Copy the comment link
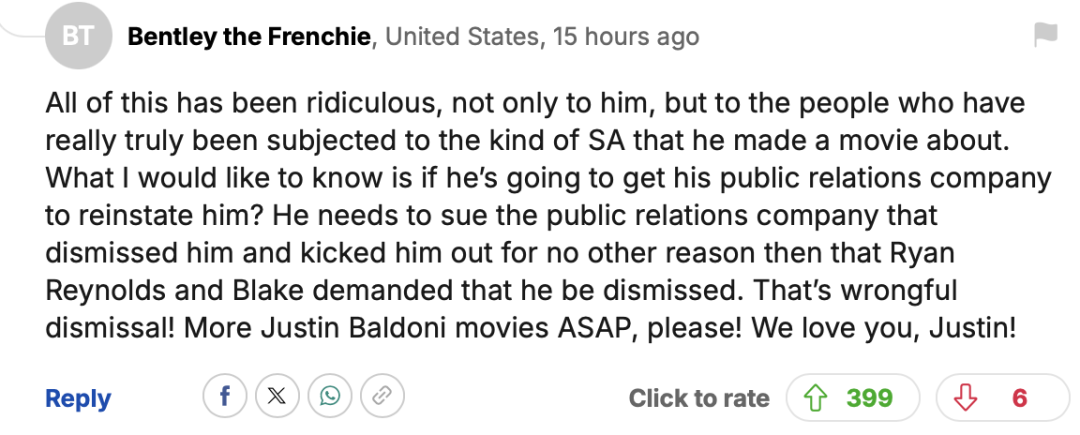 click(x=381, y=397)
